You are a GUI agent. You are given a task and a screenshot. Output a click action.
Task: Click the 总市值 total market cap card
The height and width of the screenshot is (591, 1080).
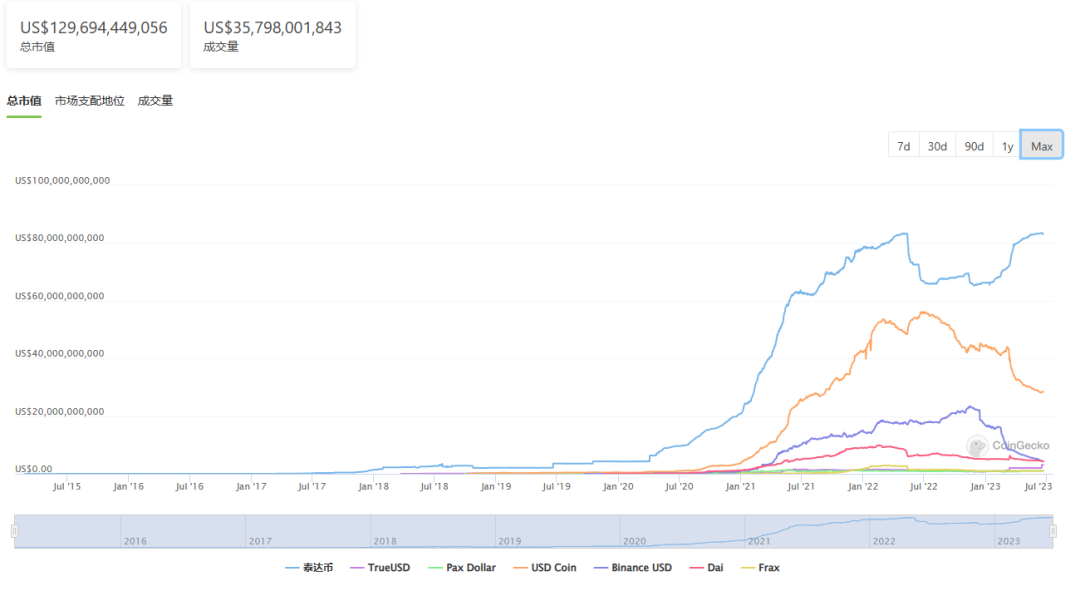pos(93,35)
